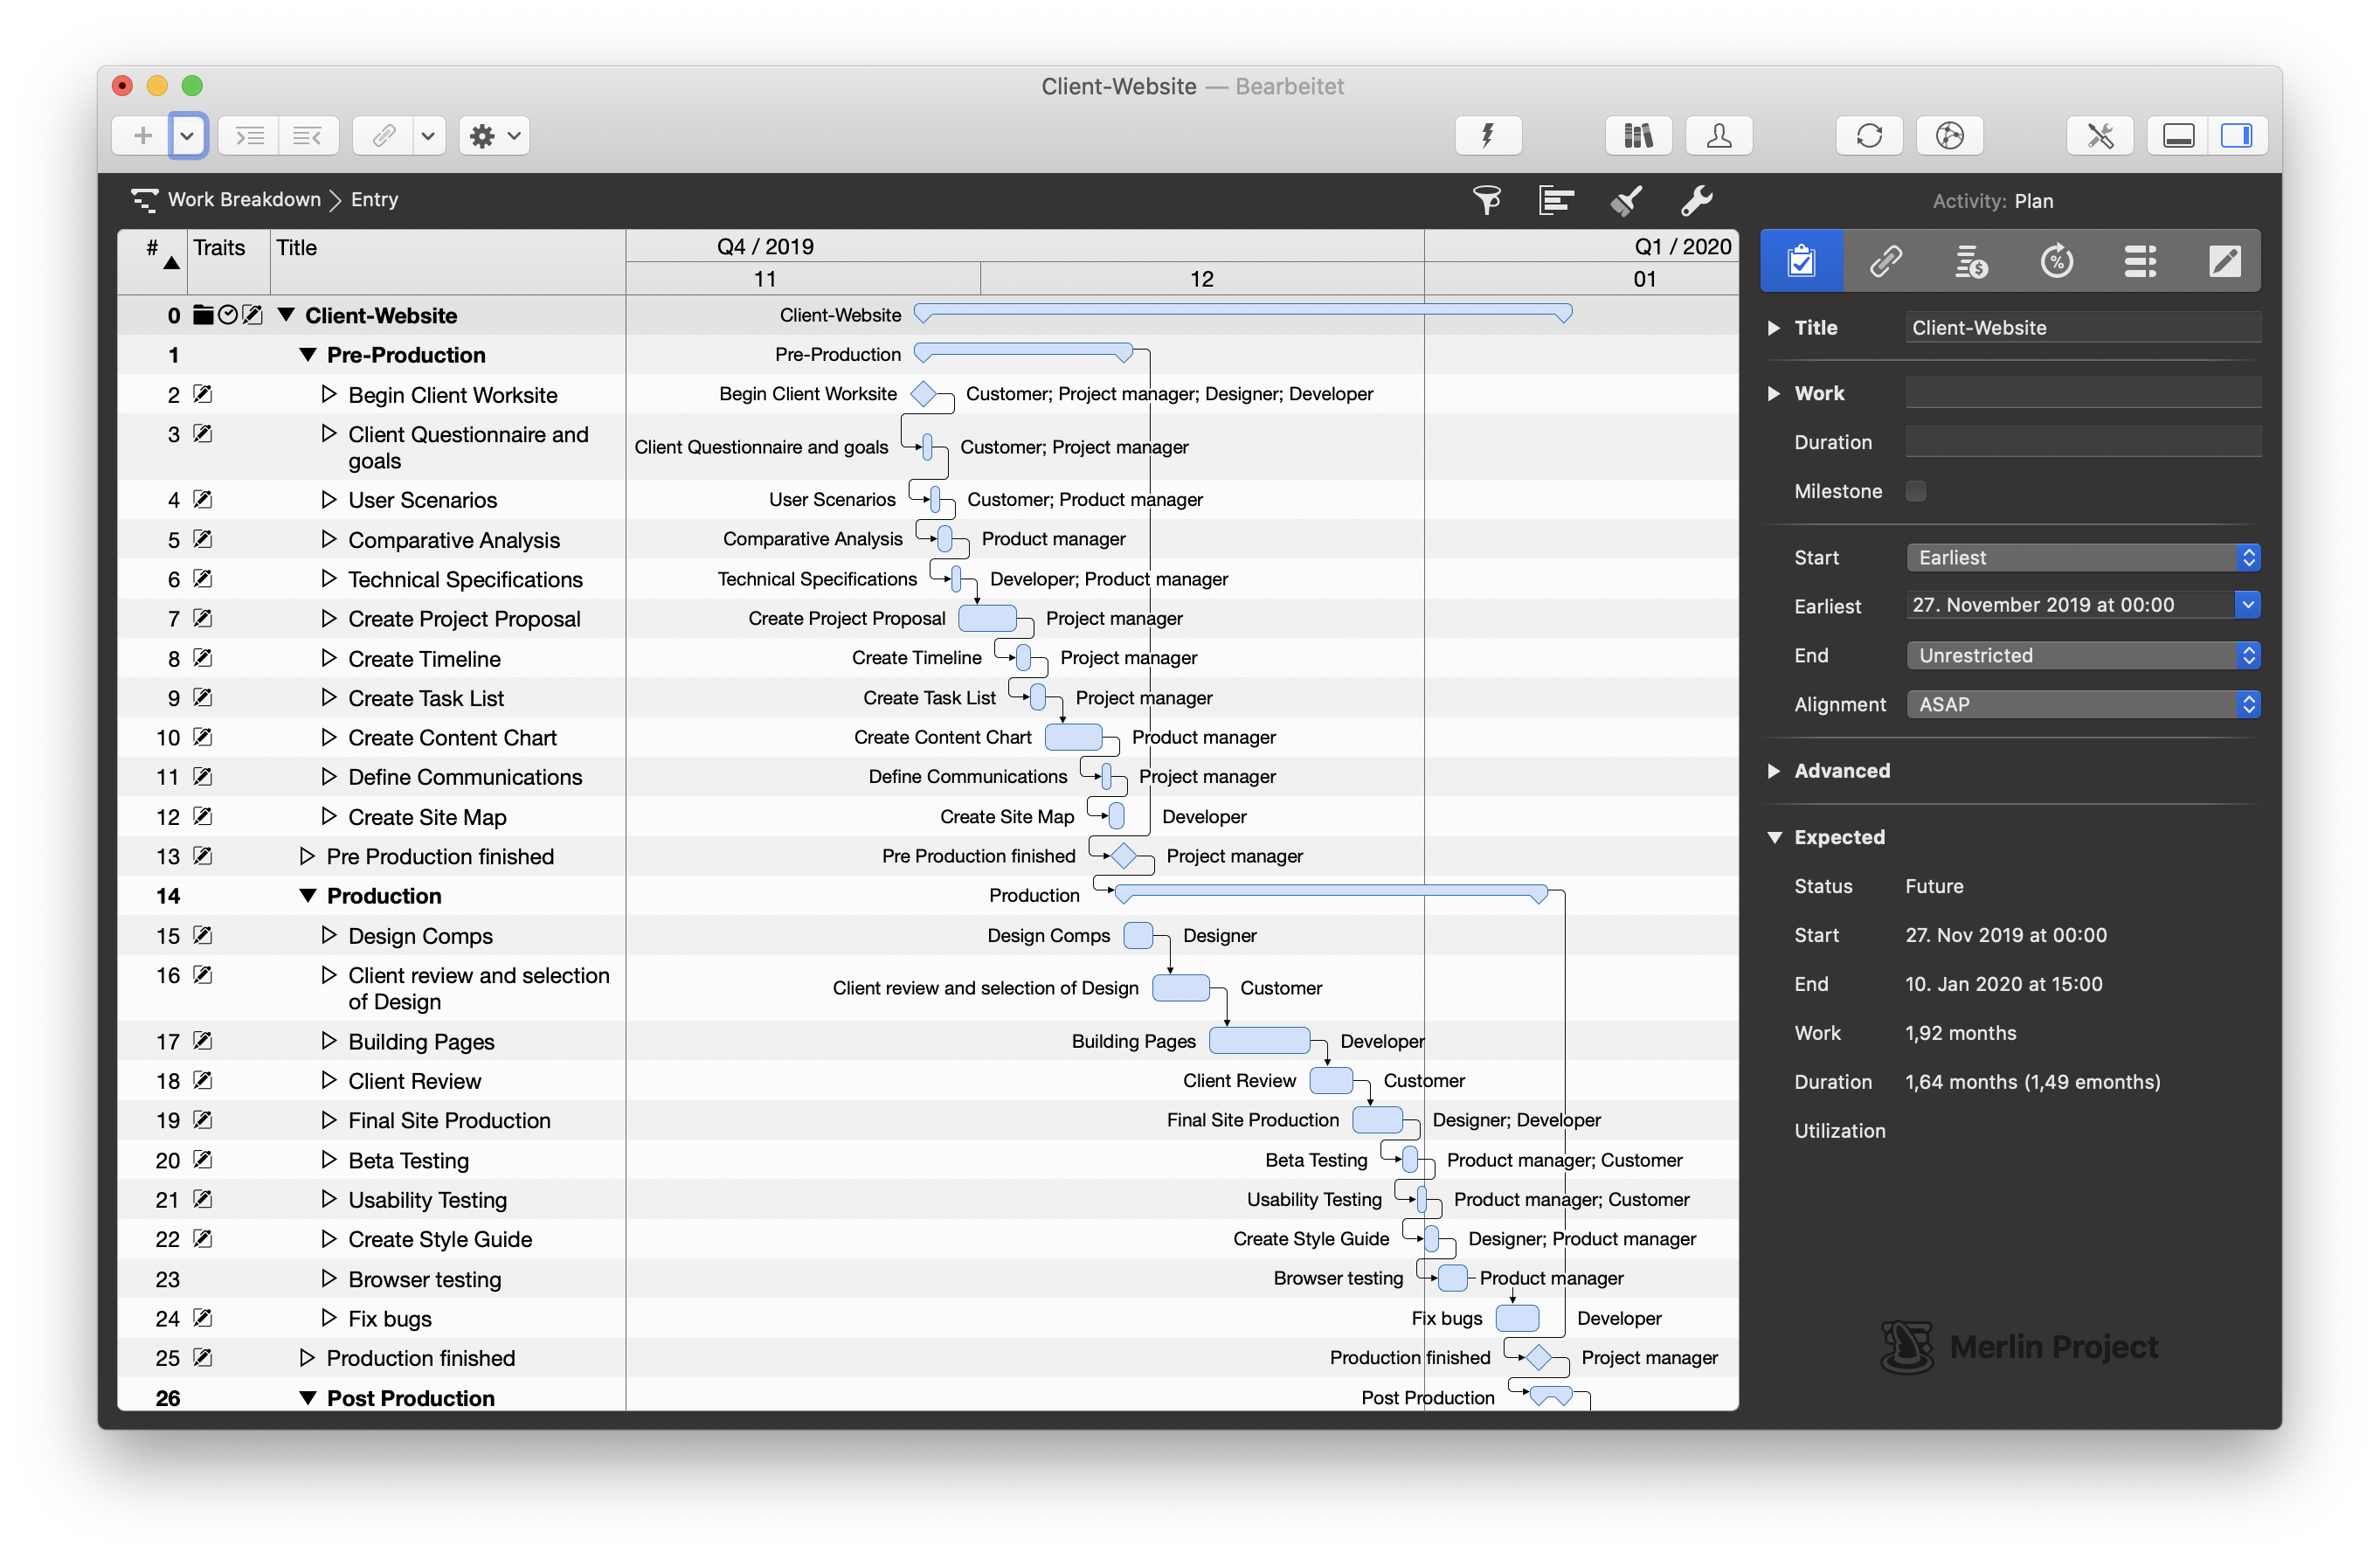The width and height of the screenshot is (2380, 1559).
Task: Click the lightning bolt toolbar button
Action: tap(1488, 135)
